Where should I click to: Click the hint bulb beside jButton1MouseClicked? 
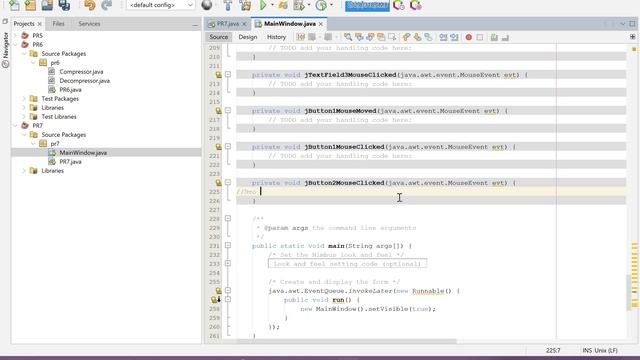pos(218,147)
